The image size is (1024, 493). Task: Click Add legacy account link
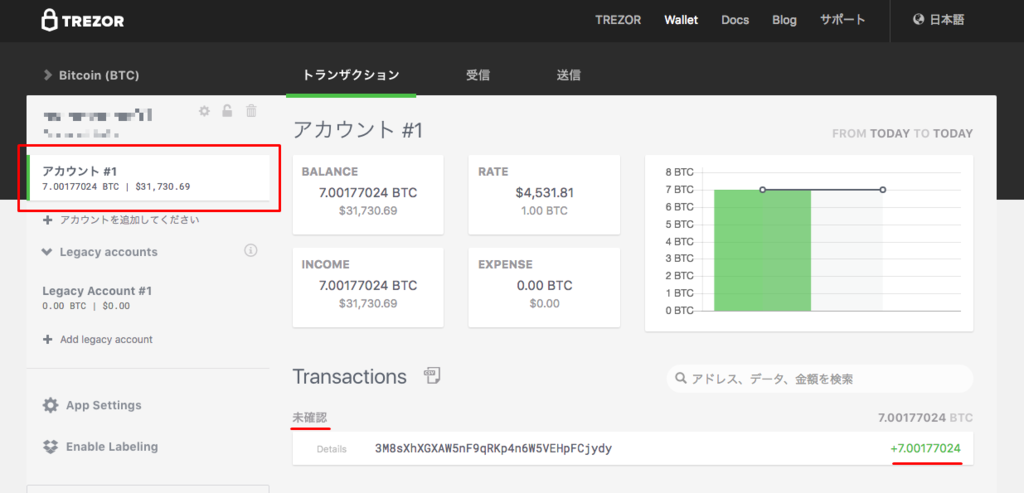click(106, 340)
